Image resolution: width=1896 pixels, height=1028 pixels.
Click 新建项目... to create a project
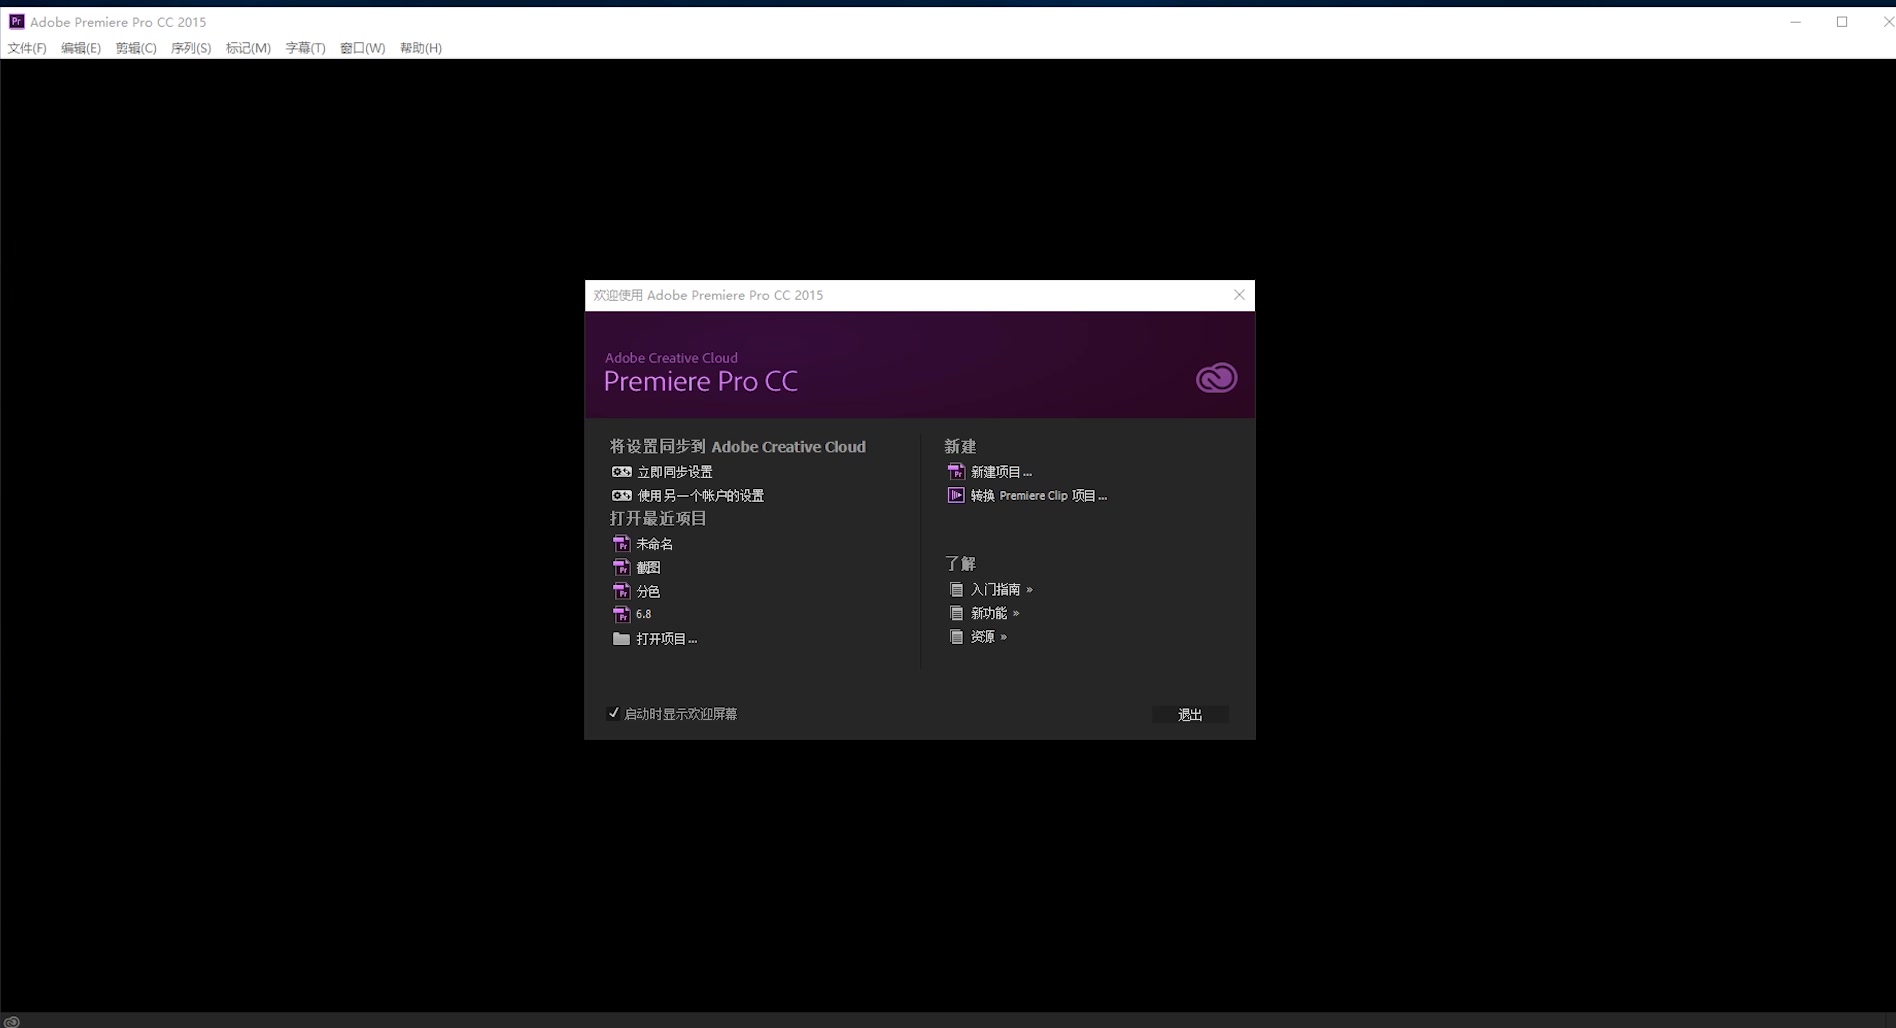[x=1001, y=472]
